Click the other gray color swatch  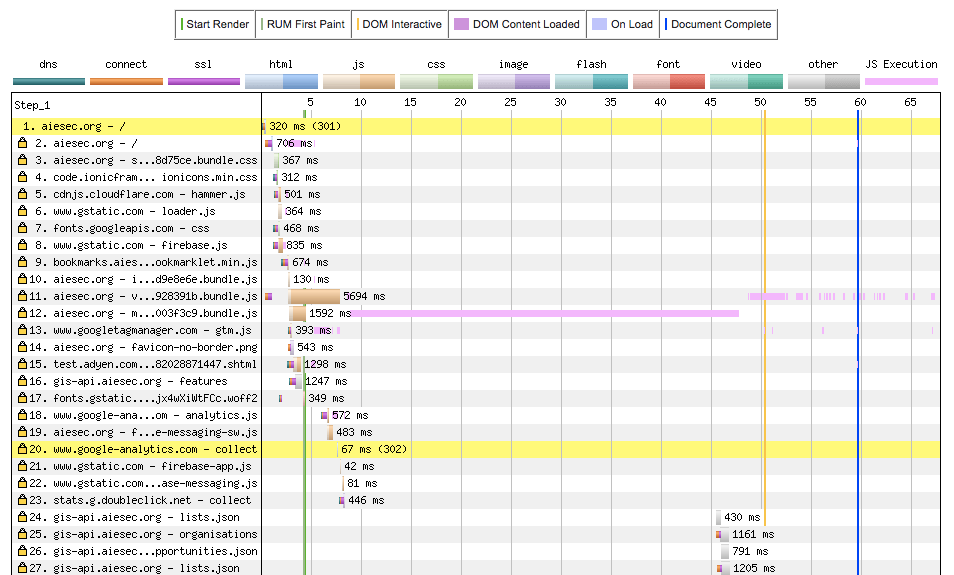(x=824, y=82)
